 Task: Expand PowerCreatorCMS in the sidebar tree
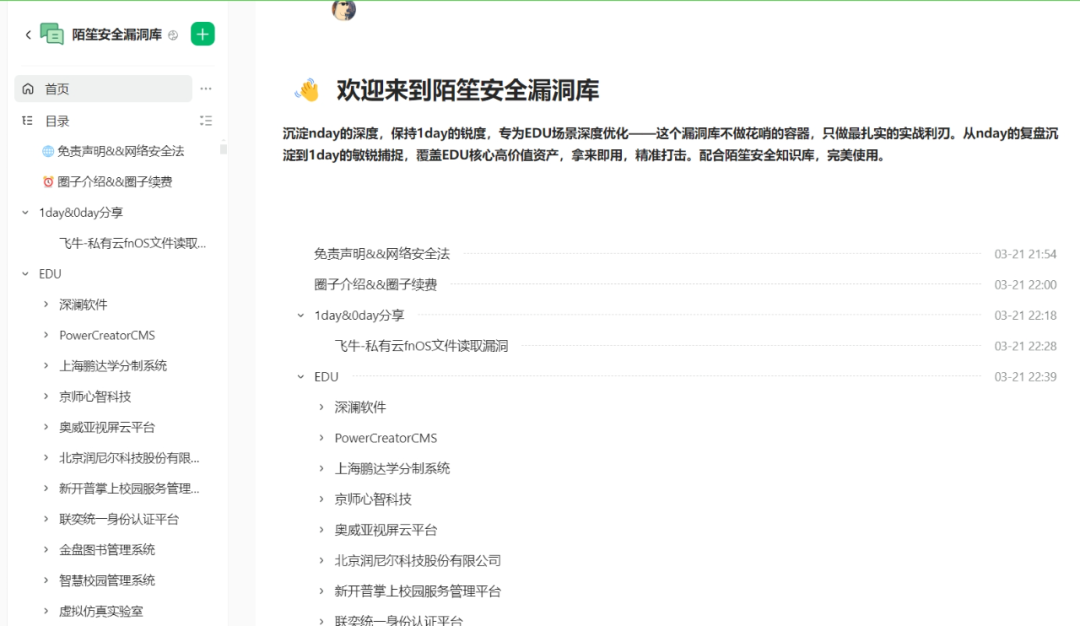coord(46,335)
